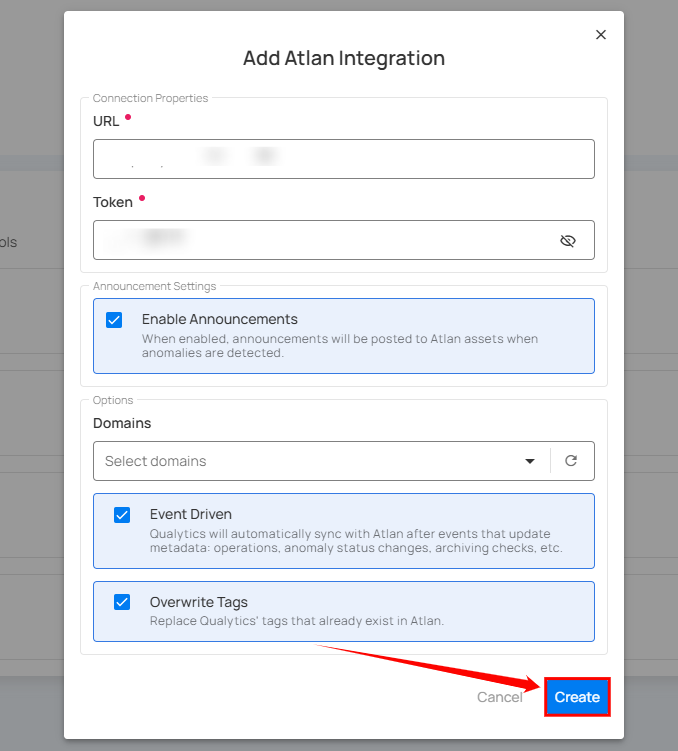678x751 pixels.
Task: Click Qualytics will automatically sync description
Action: tap(356, 541)
